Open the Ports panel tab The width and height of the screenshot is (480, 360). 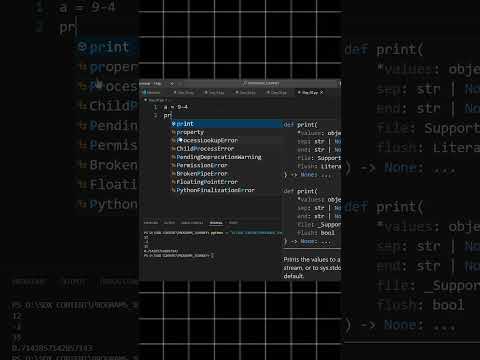pyautogui.click(x=233, y=223)
